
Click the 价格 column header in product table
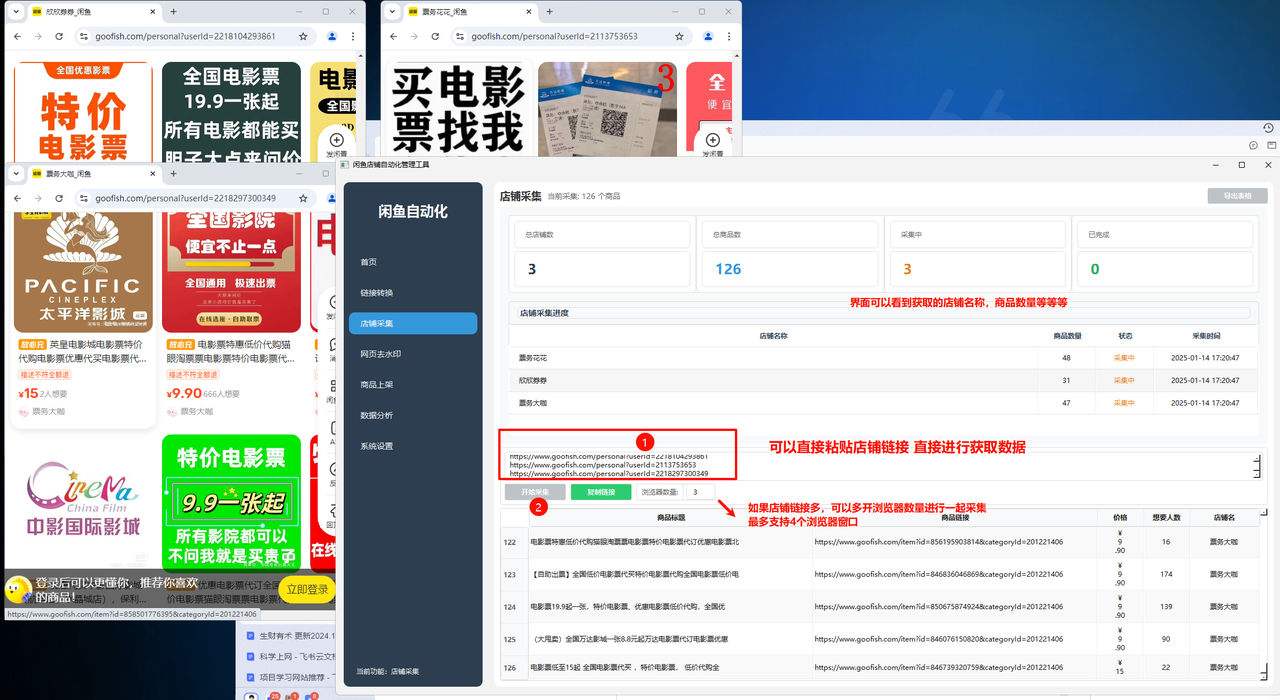pyautogui.click(x=1120, y=518)
